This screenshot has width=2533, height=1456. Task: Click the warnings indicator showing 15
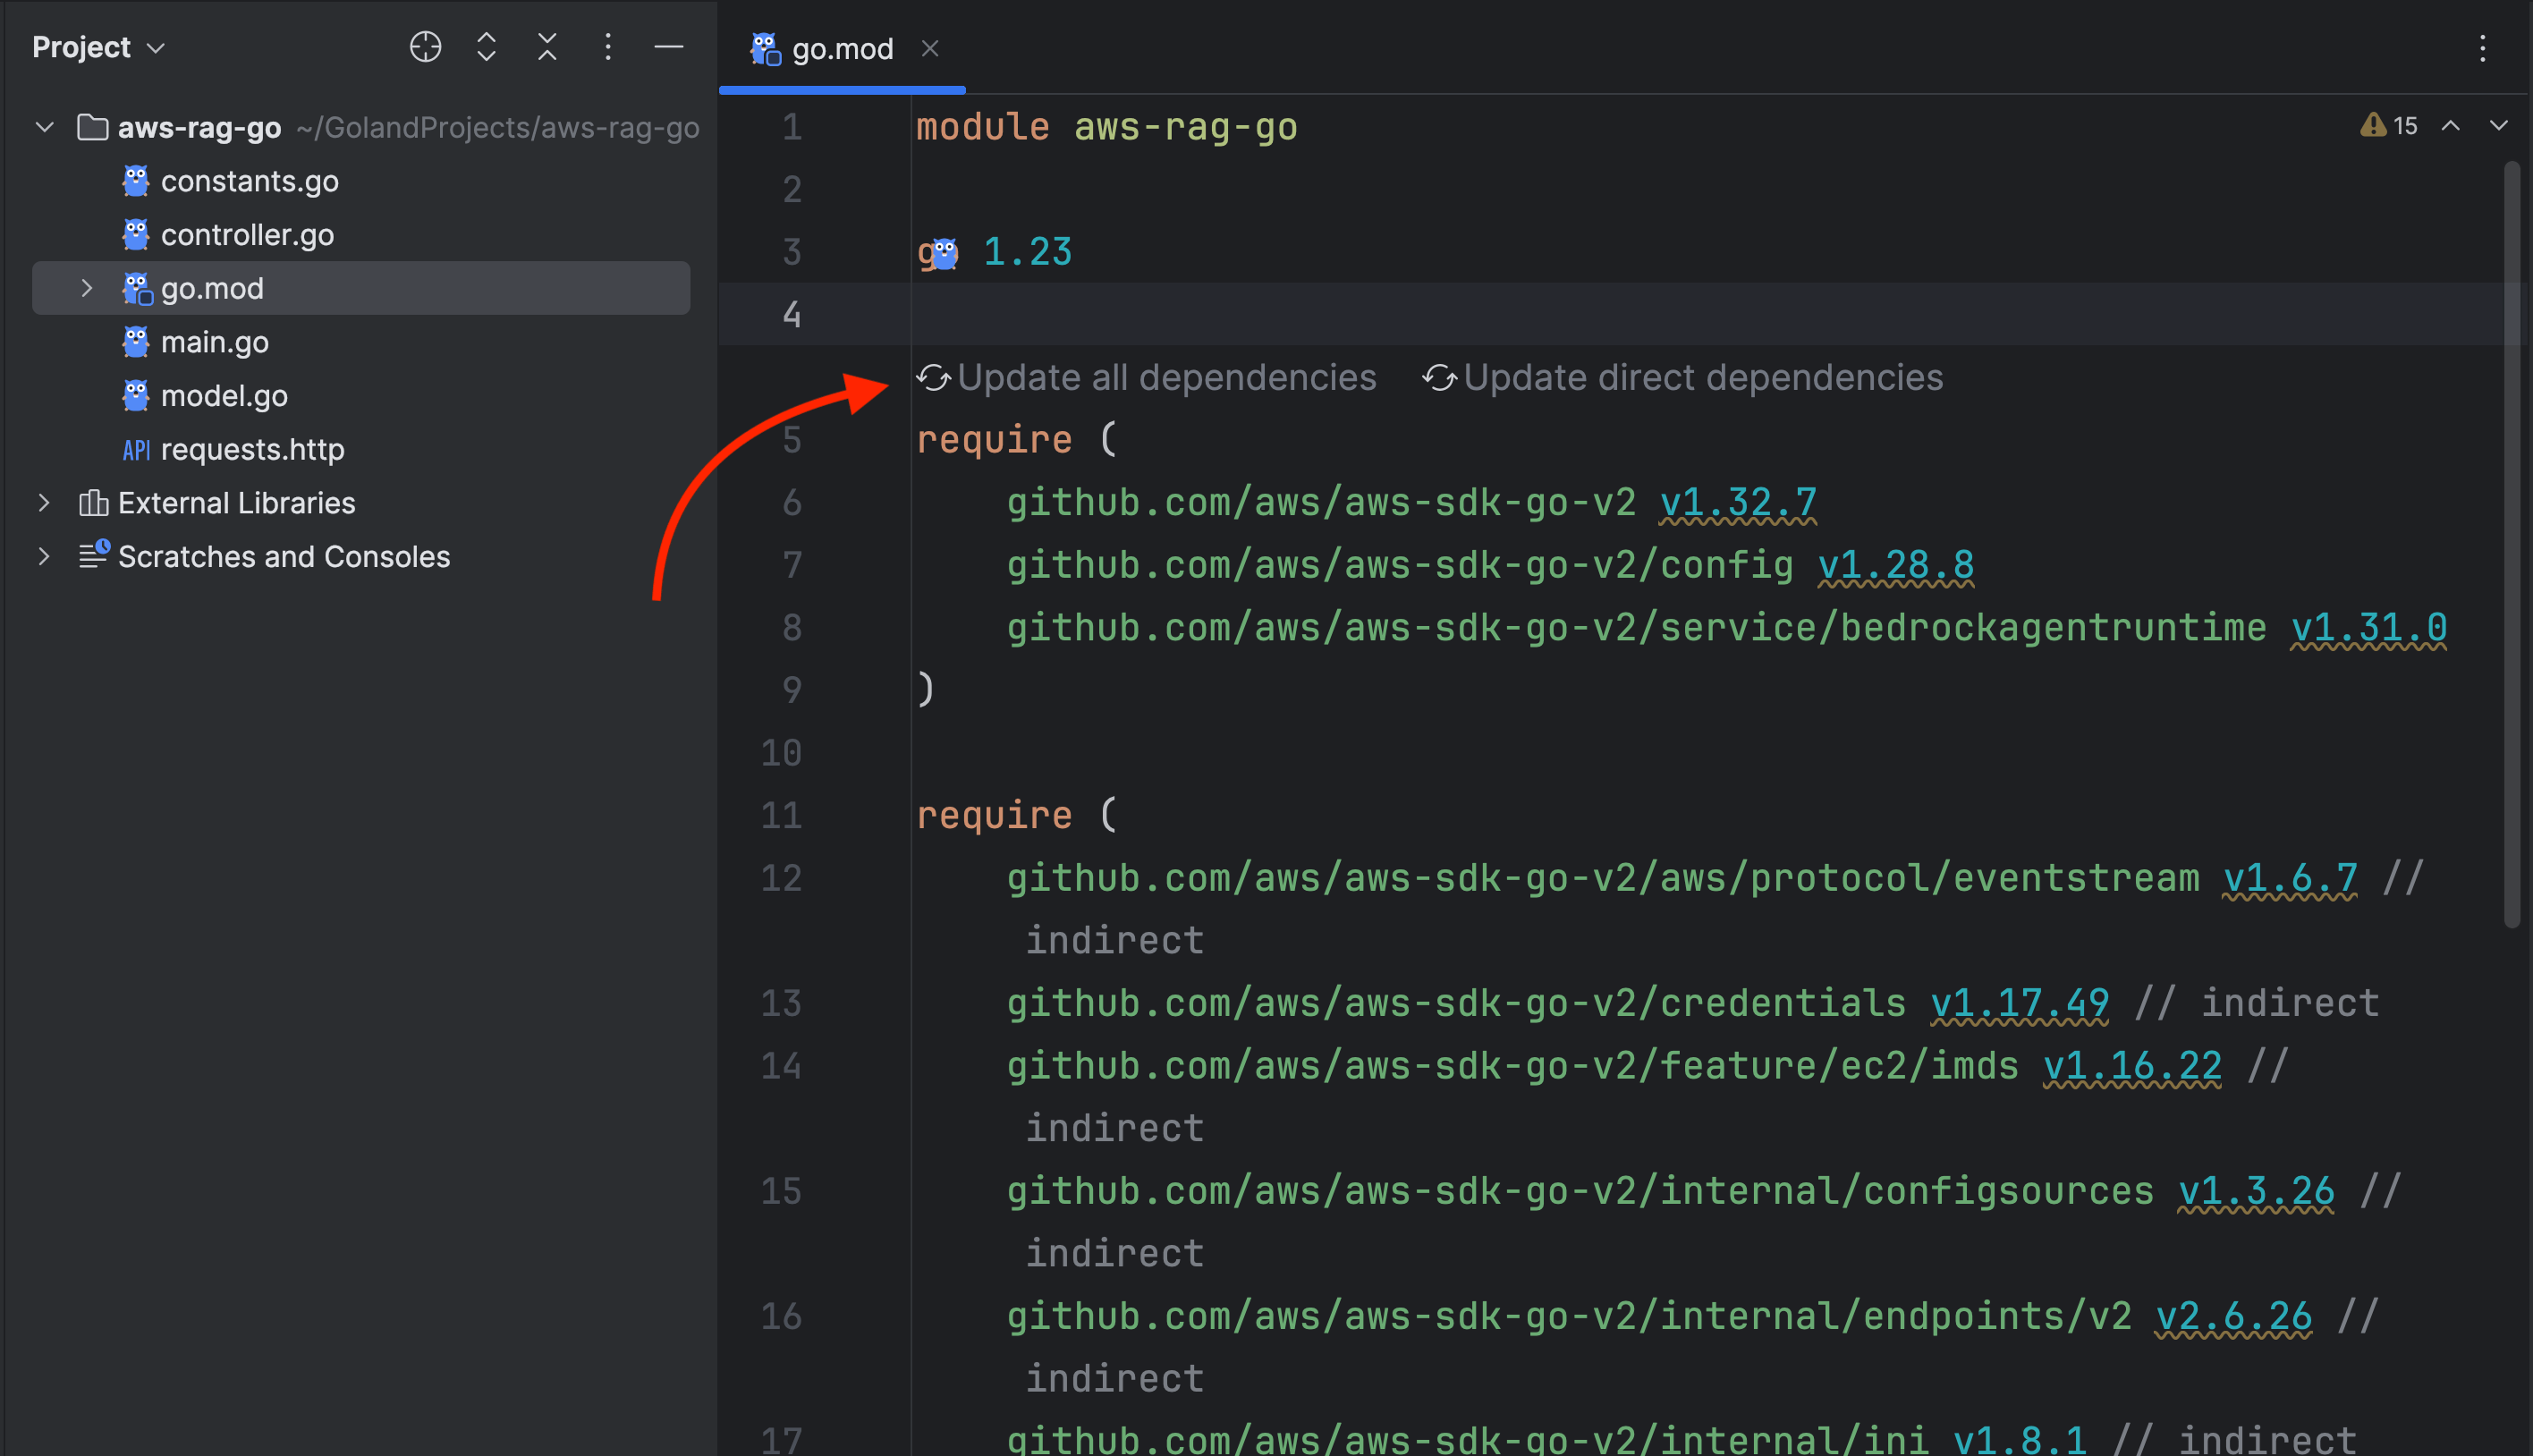[2389, 126]
